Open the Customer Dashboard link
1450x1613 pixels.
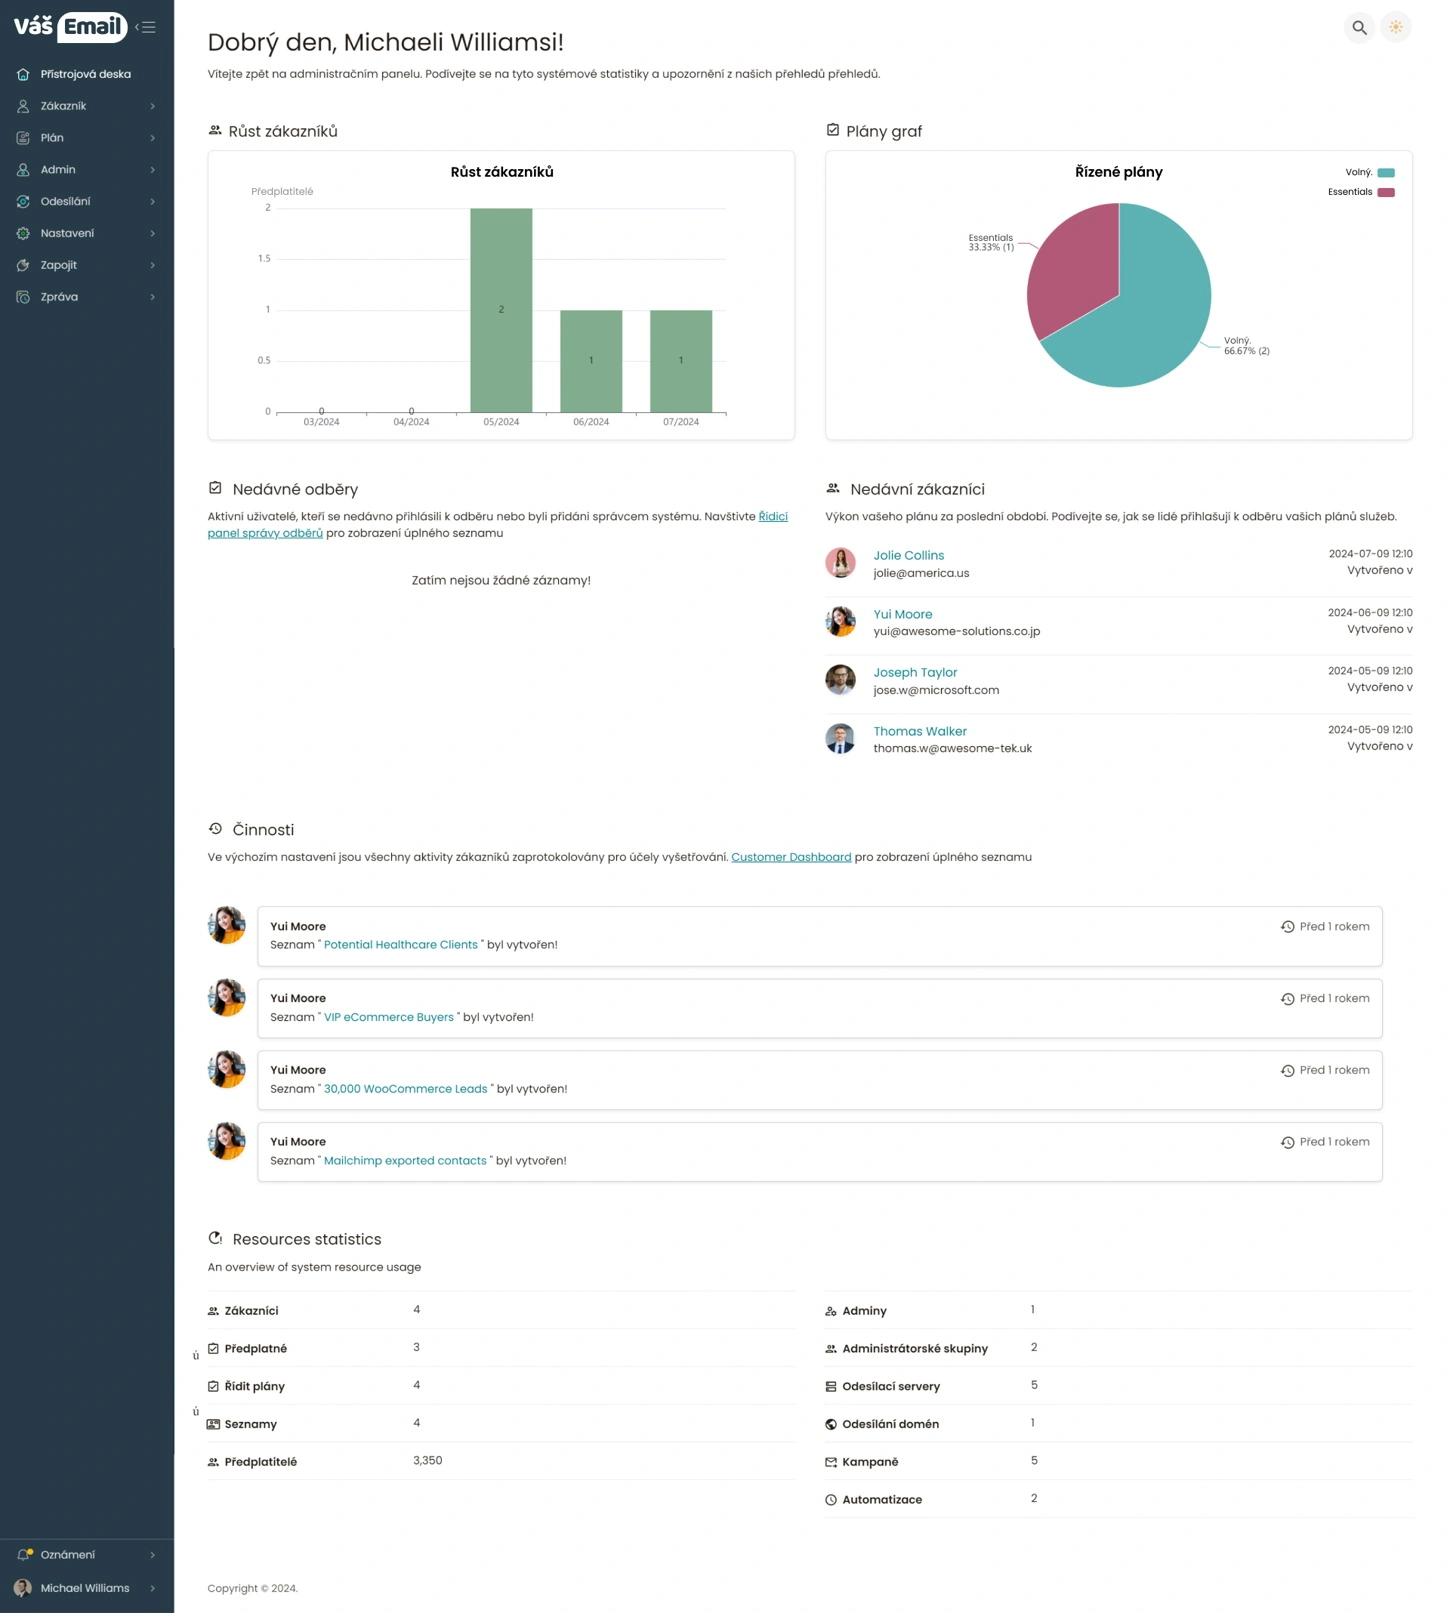pos(790,857)
